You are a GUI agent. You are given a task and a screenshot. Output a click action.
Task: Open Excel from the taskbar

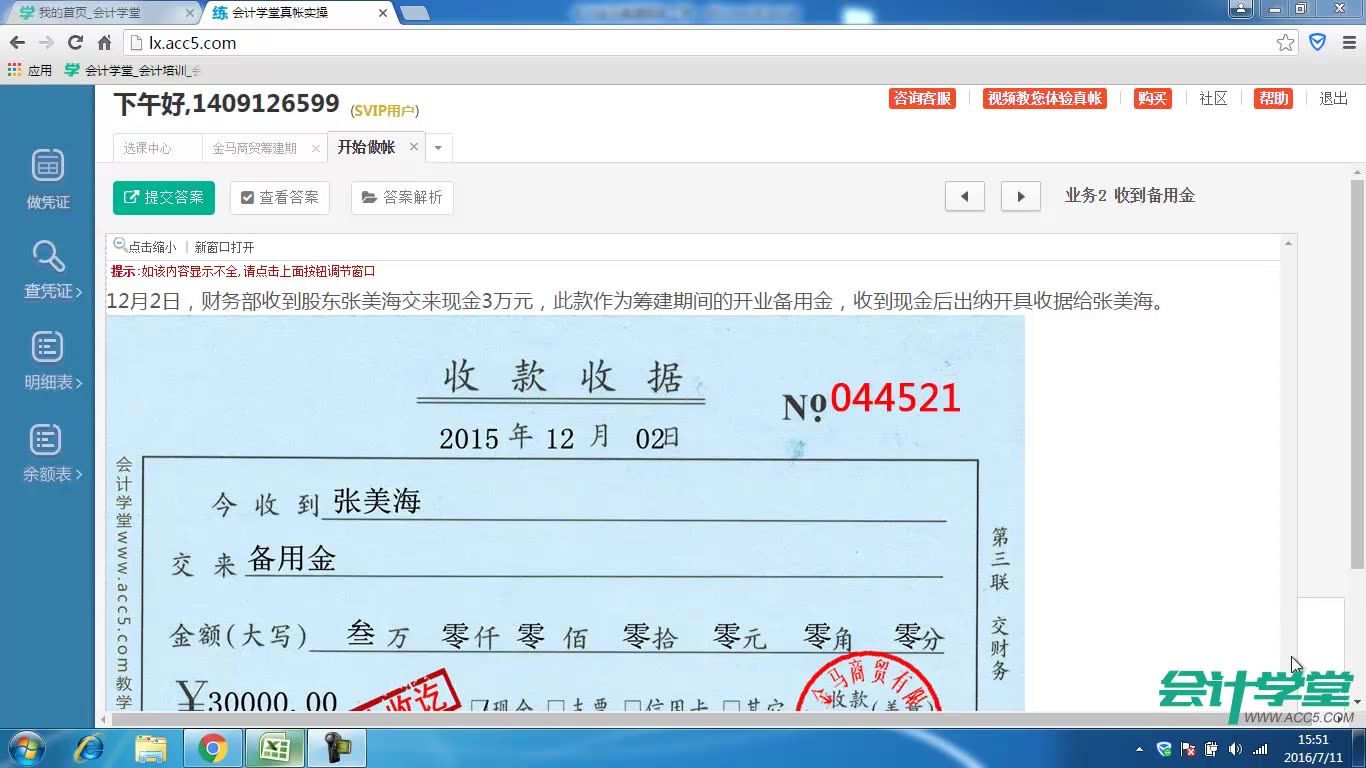click(274, 747)
